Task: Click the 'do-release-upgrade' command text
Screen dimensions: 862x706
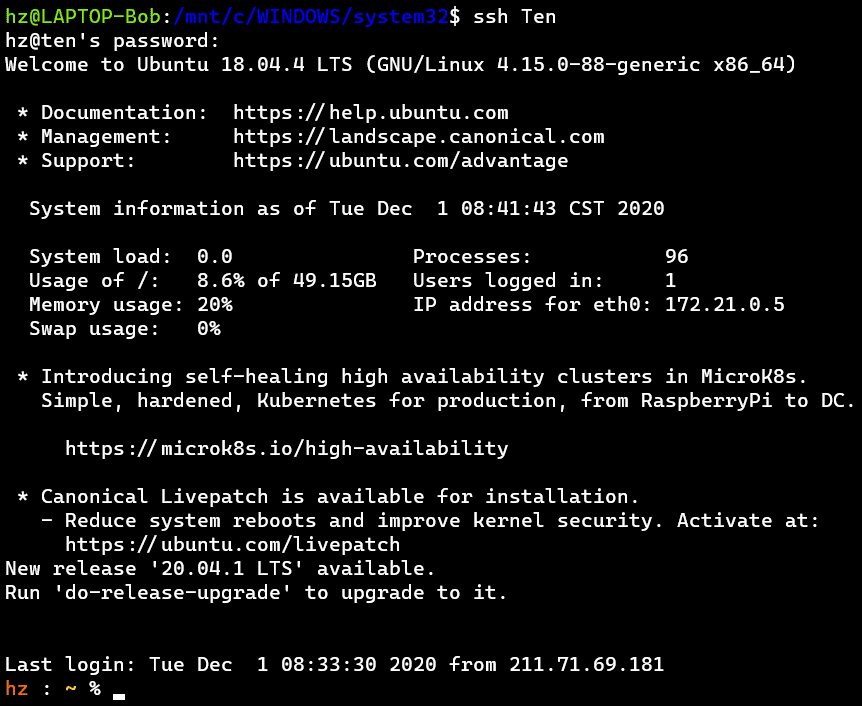Action: 173,593
